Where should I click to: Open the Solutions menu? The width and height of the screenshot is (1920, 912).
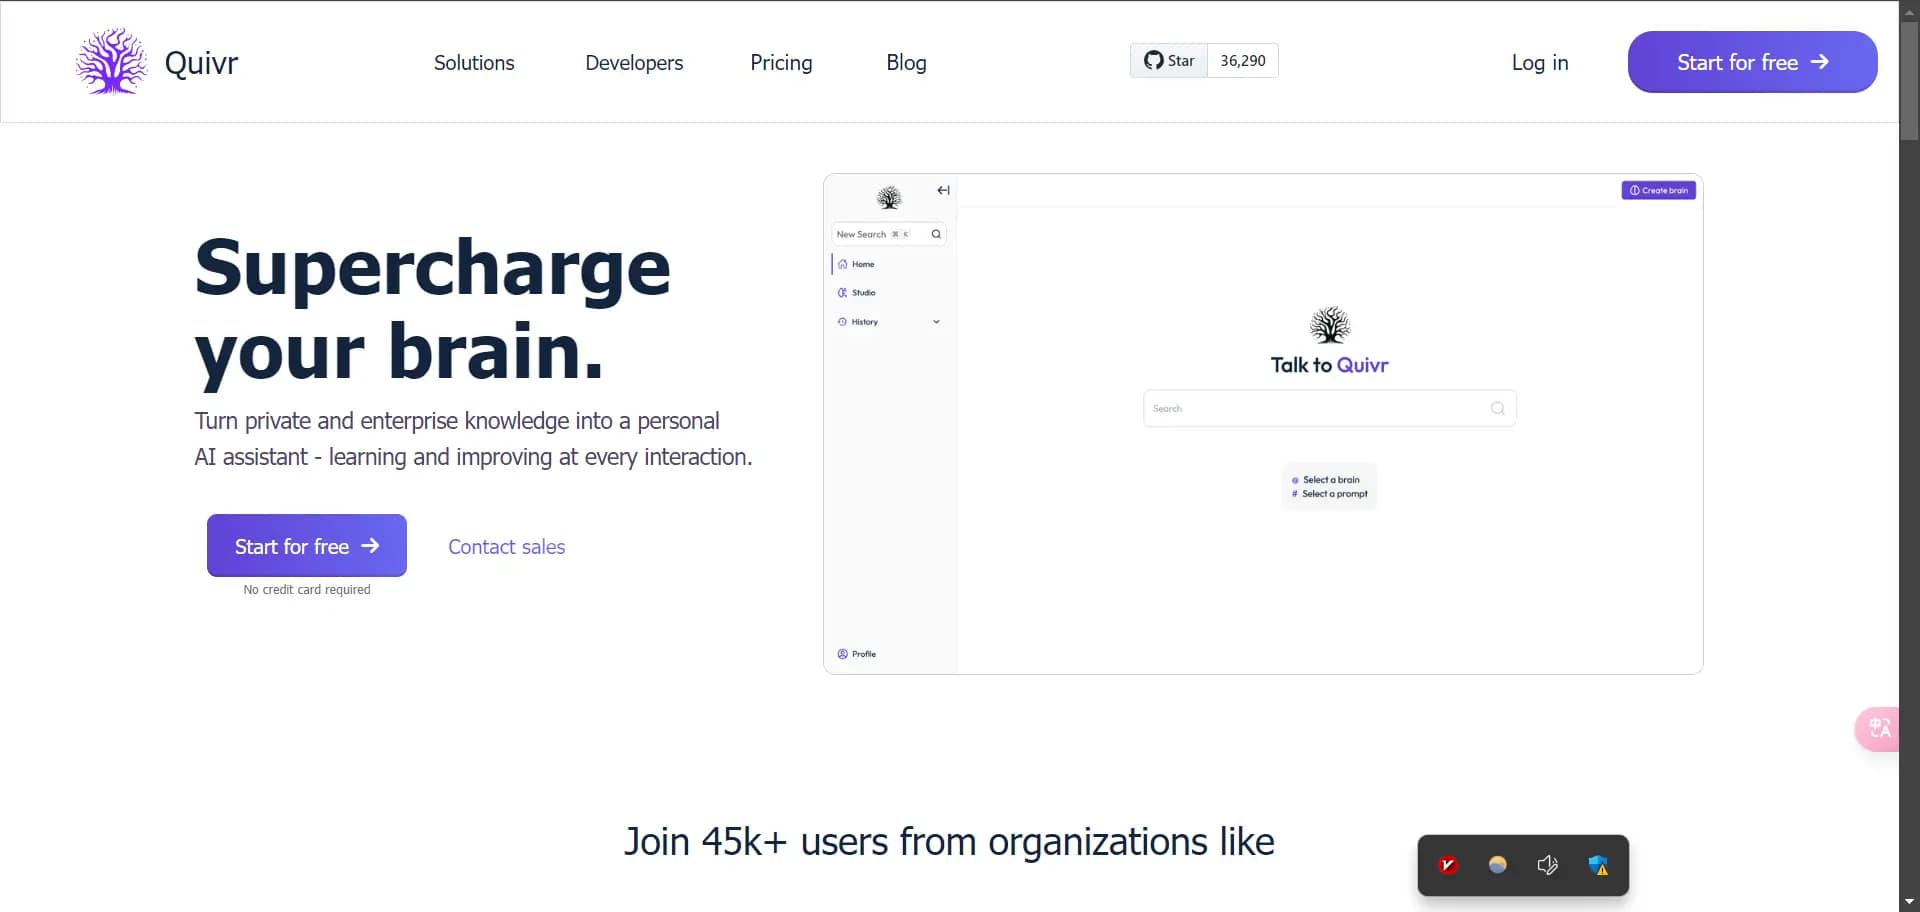click(474, 63)
